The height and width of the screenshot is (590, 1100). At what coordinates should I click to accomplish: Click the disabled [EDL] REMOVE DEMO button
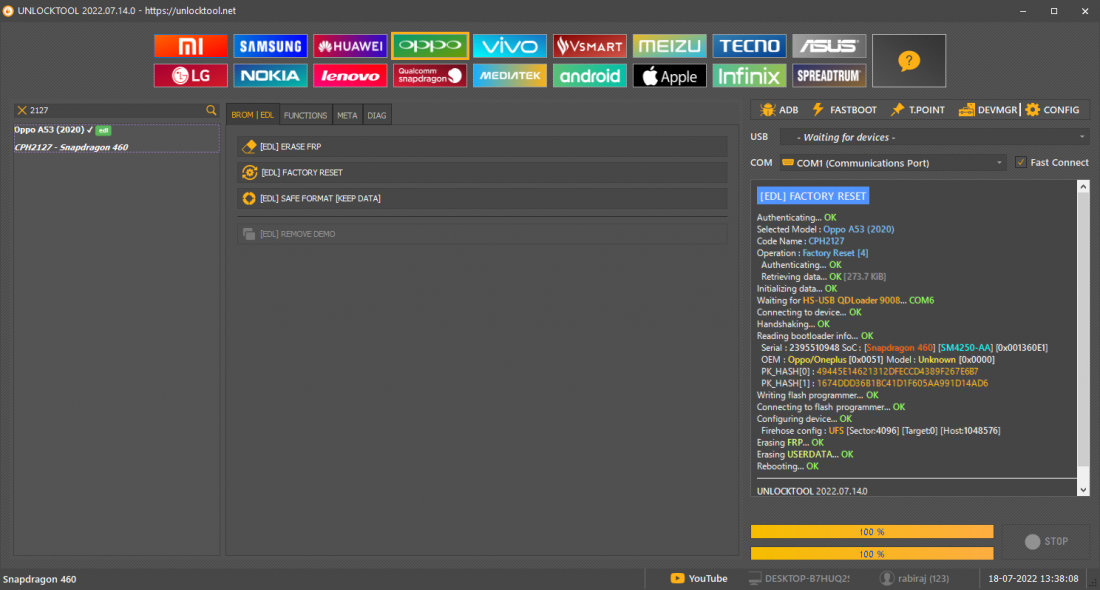point(482,234)
